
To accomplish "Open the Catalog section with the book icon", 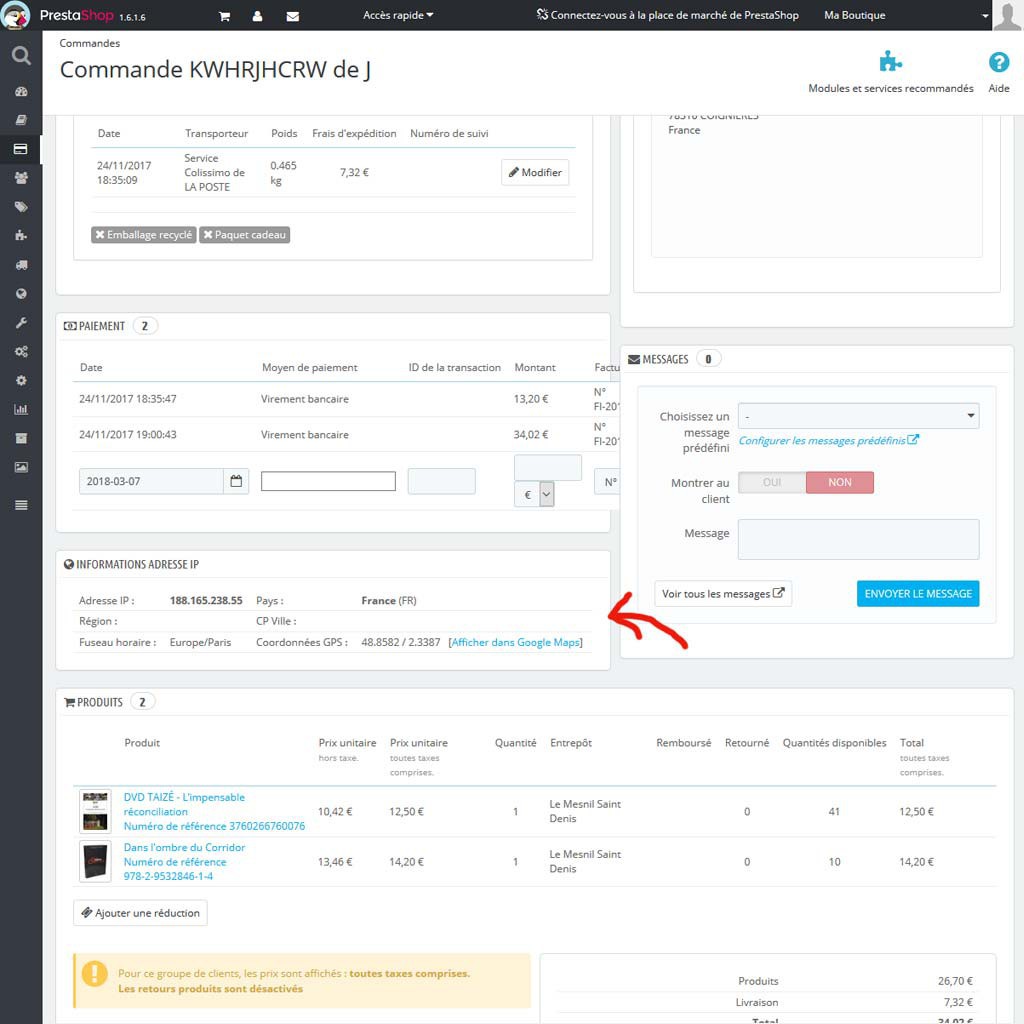I will (x=20, y=120).
